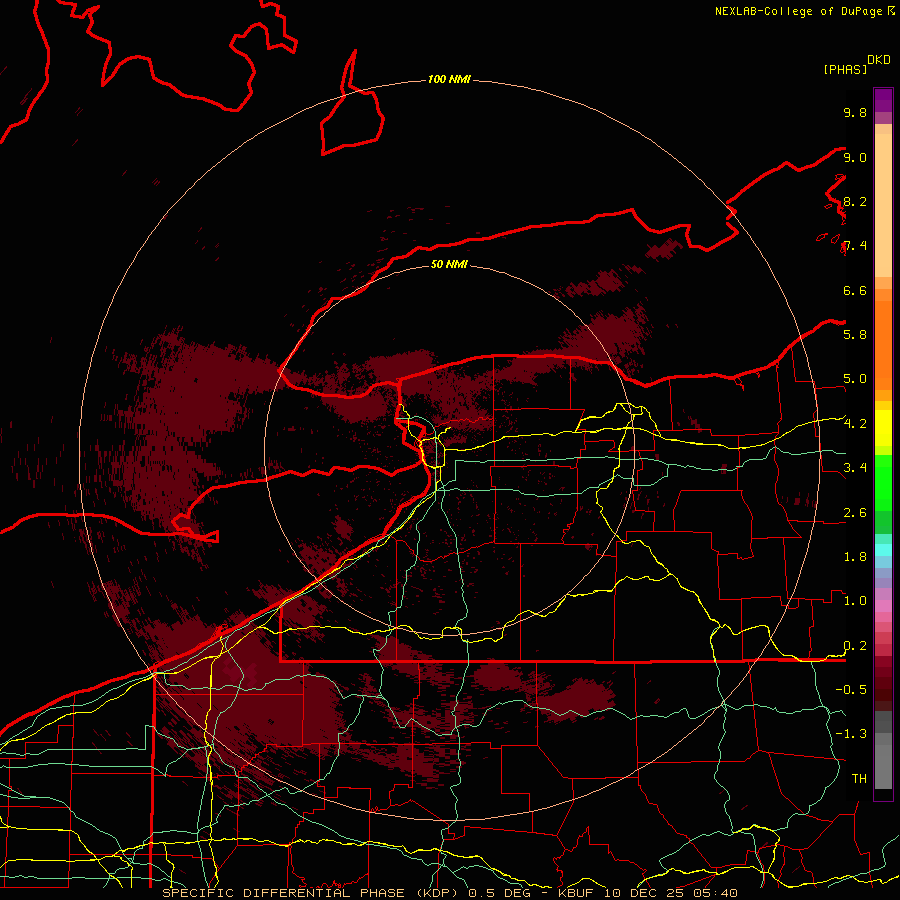This screenshot has height=900, width=900.
Task: Pick the large peach band of the color bar
Action: point(883,205)
